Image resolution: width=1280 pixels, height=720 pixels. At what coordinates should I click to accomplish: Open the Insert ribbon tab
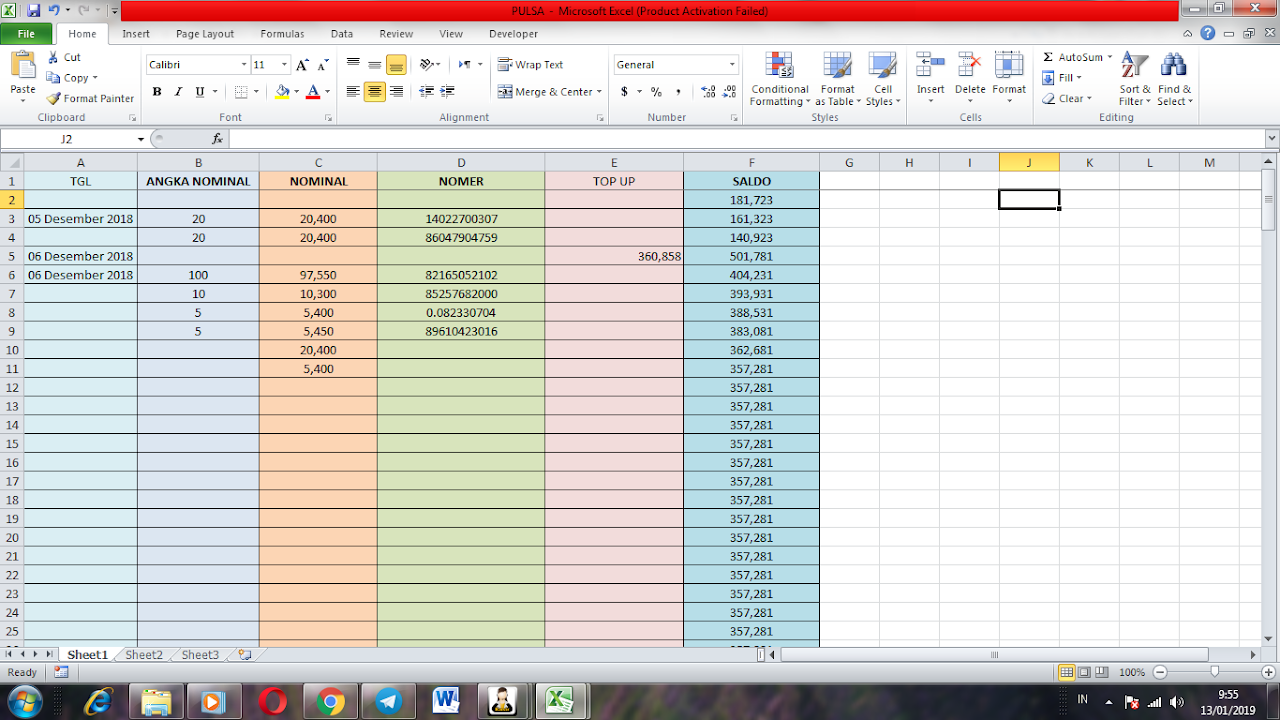[136, 34]
